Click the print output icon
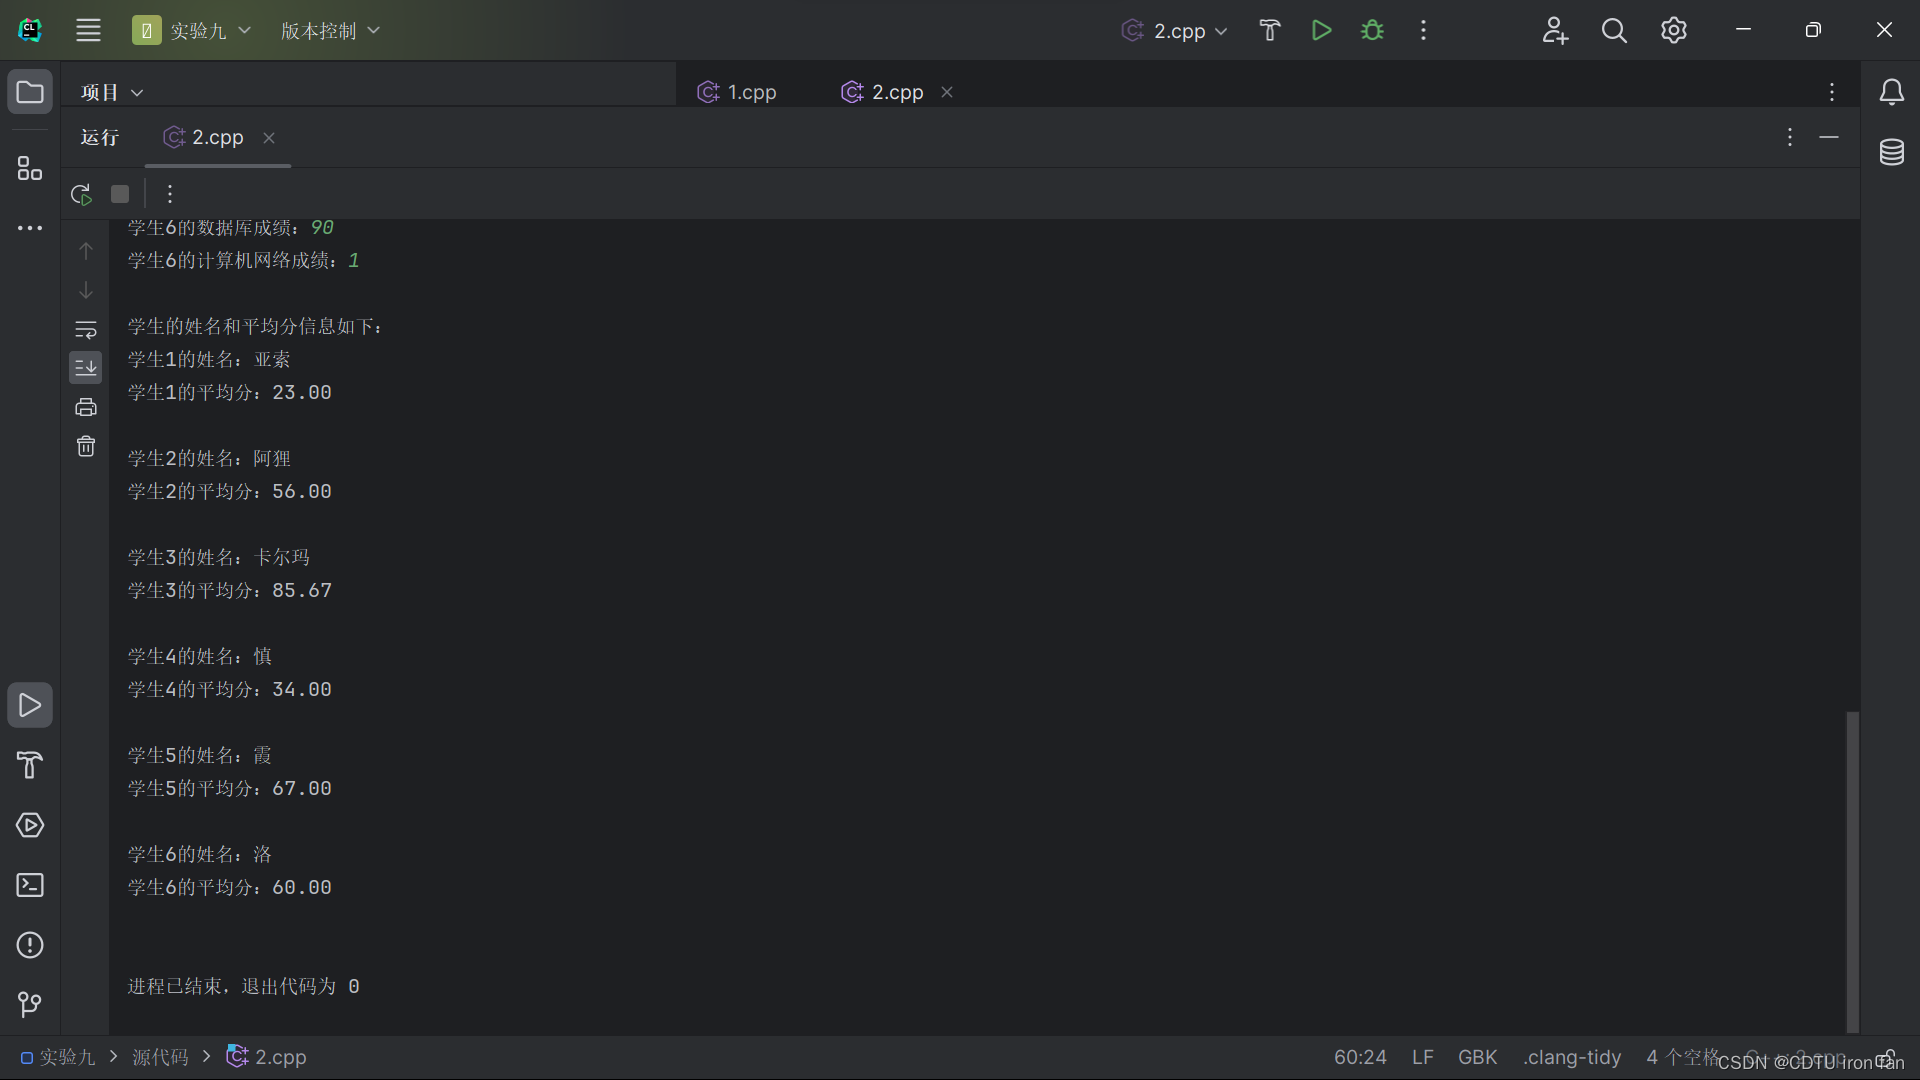The image size is (1920, 1080). tap(86, 407)
